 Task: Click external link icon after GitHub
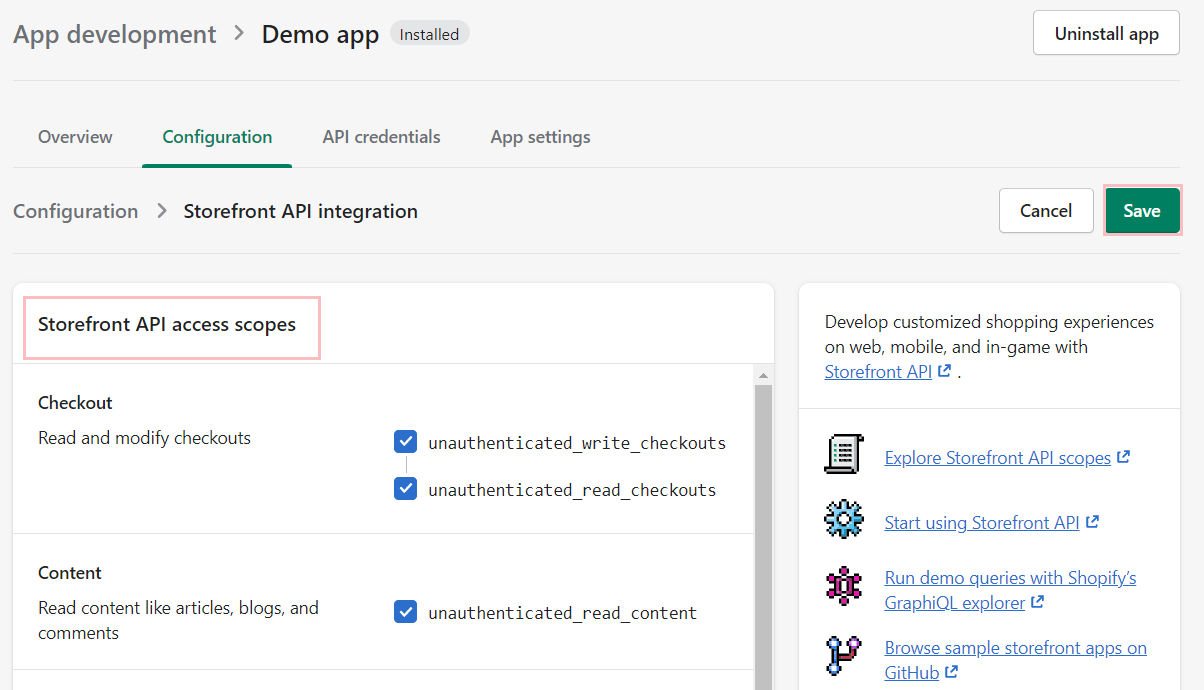click(951, 672)
